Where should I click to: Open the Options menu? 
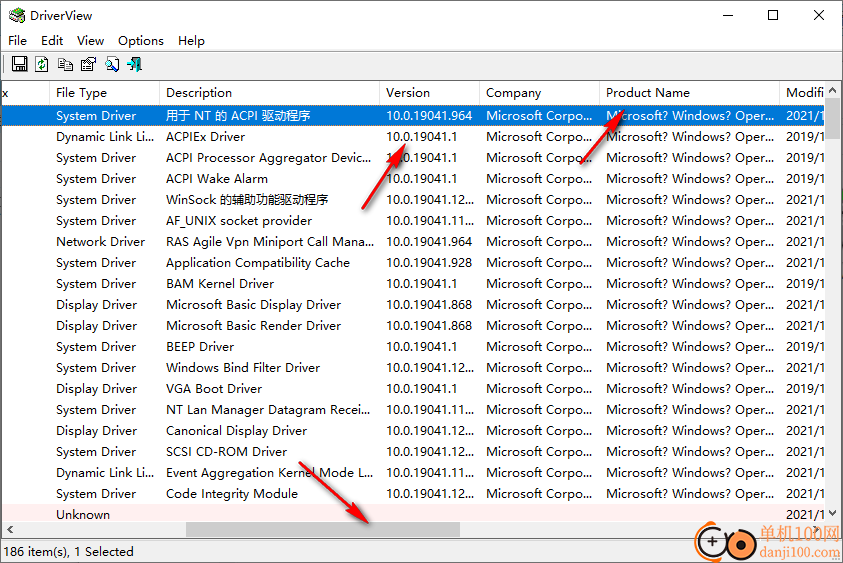[141, 41]
